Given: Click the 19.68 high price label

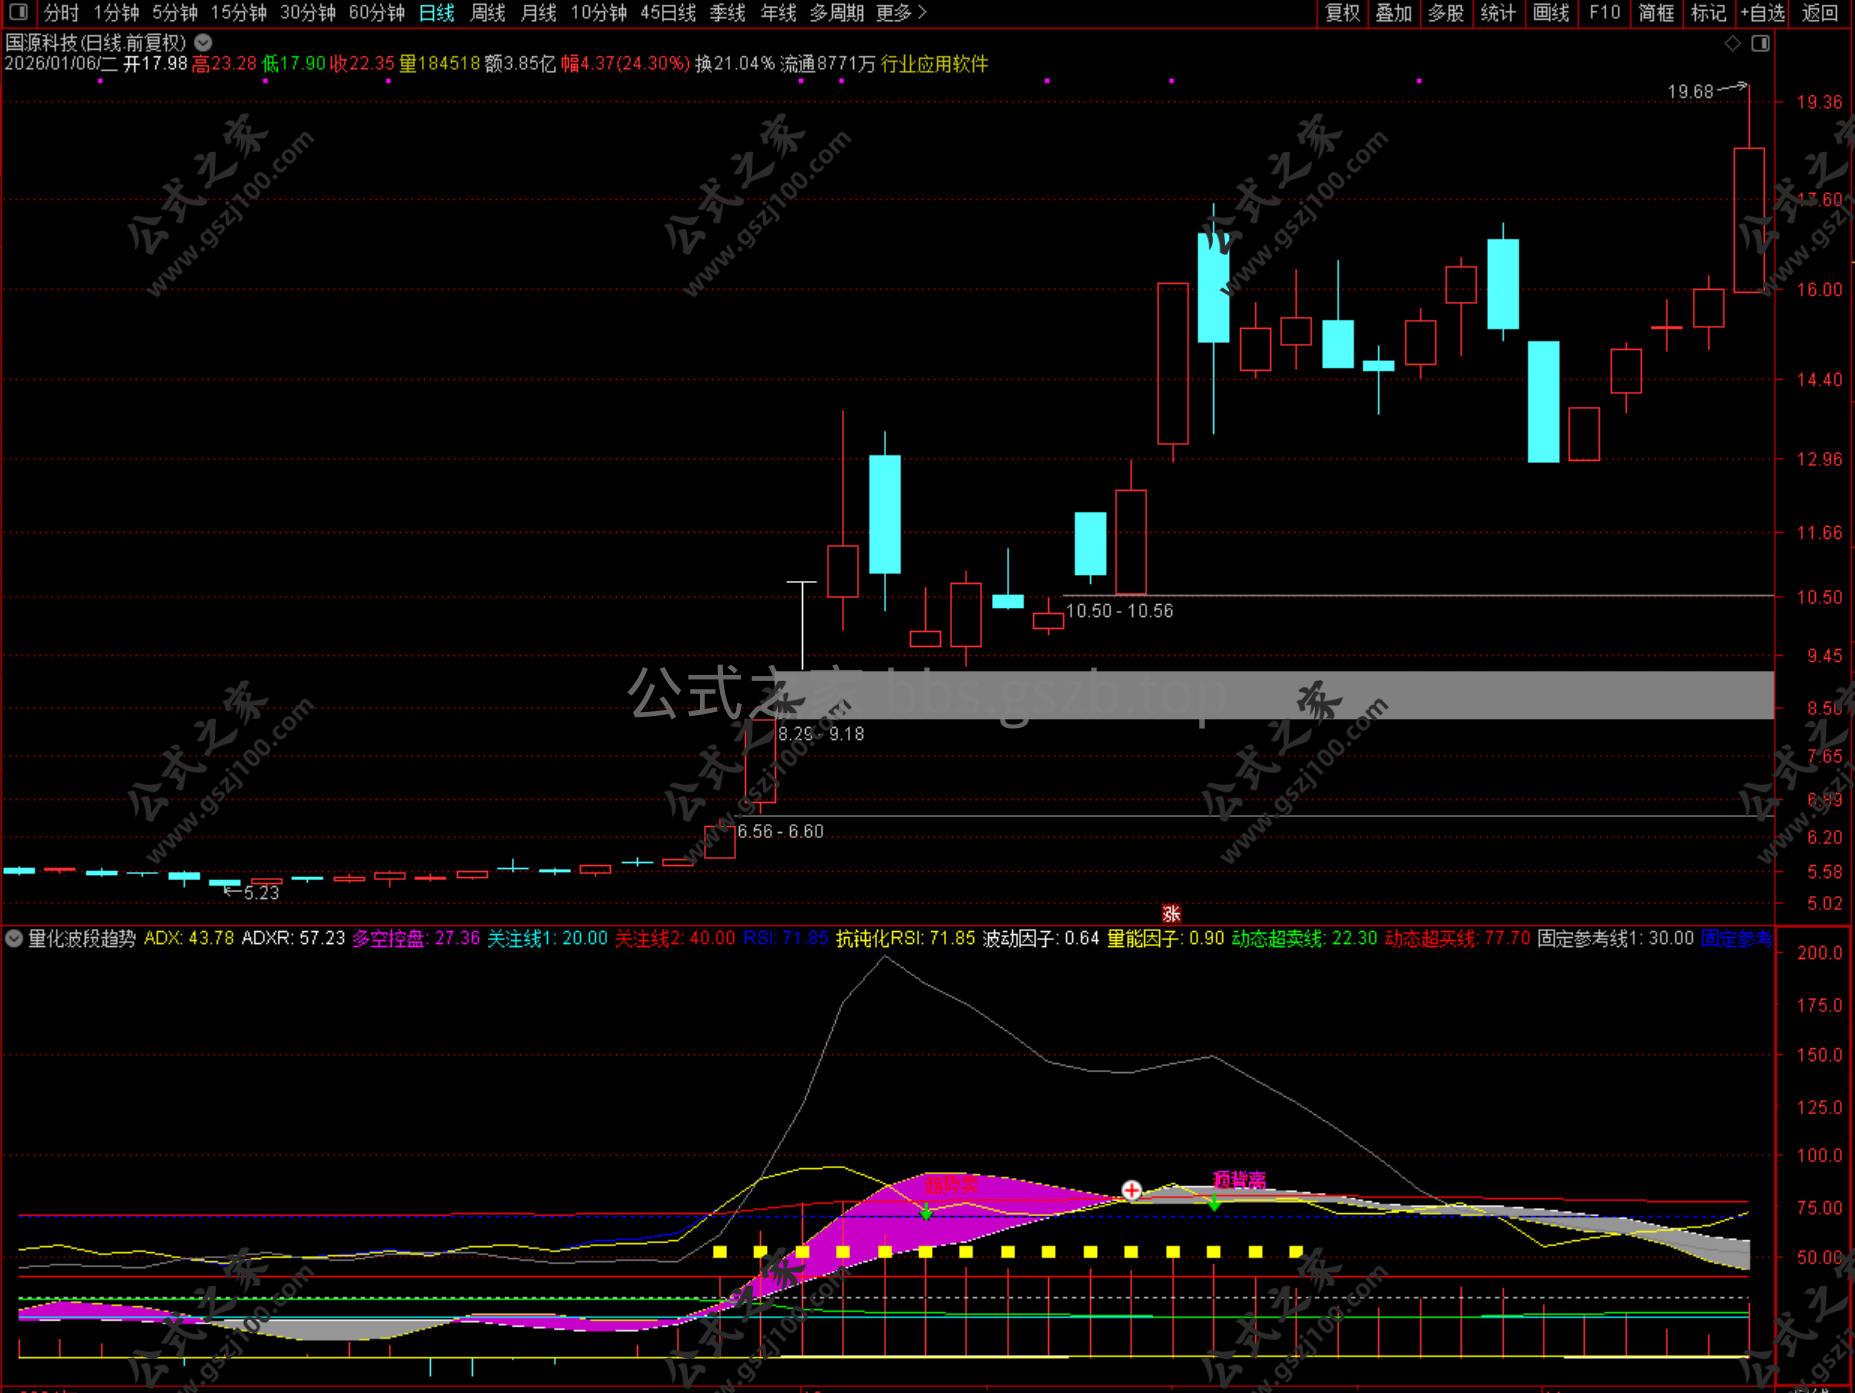Looking at the screenshot, I should coord(1690,92).
